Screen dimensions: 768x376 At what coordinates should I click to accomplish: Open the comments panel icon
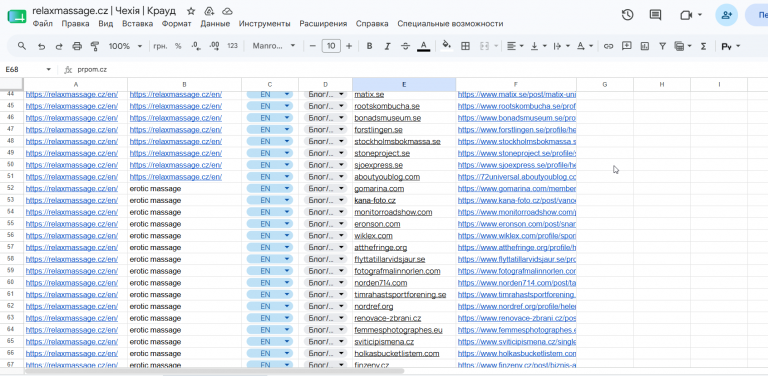(655, 15)
